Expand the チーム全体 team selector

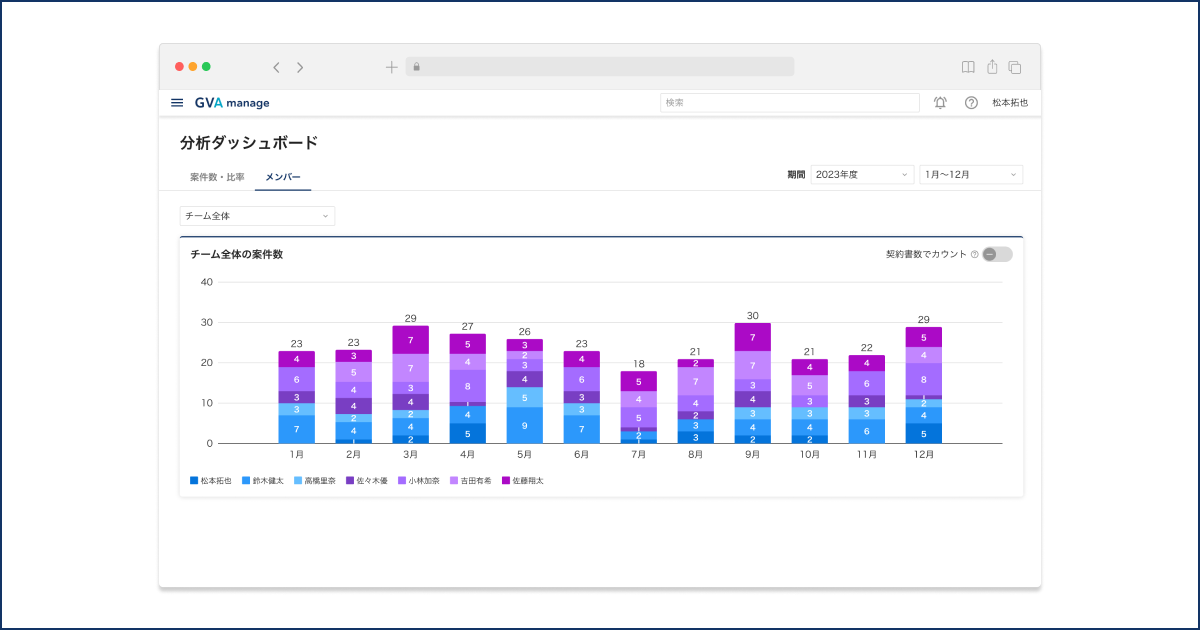(x=257, y=216)
